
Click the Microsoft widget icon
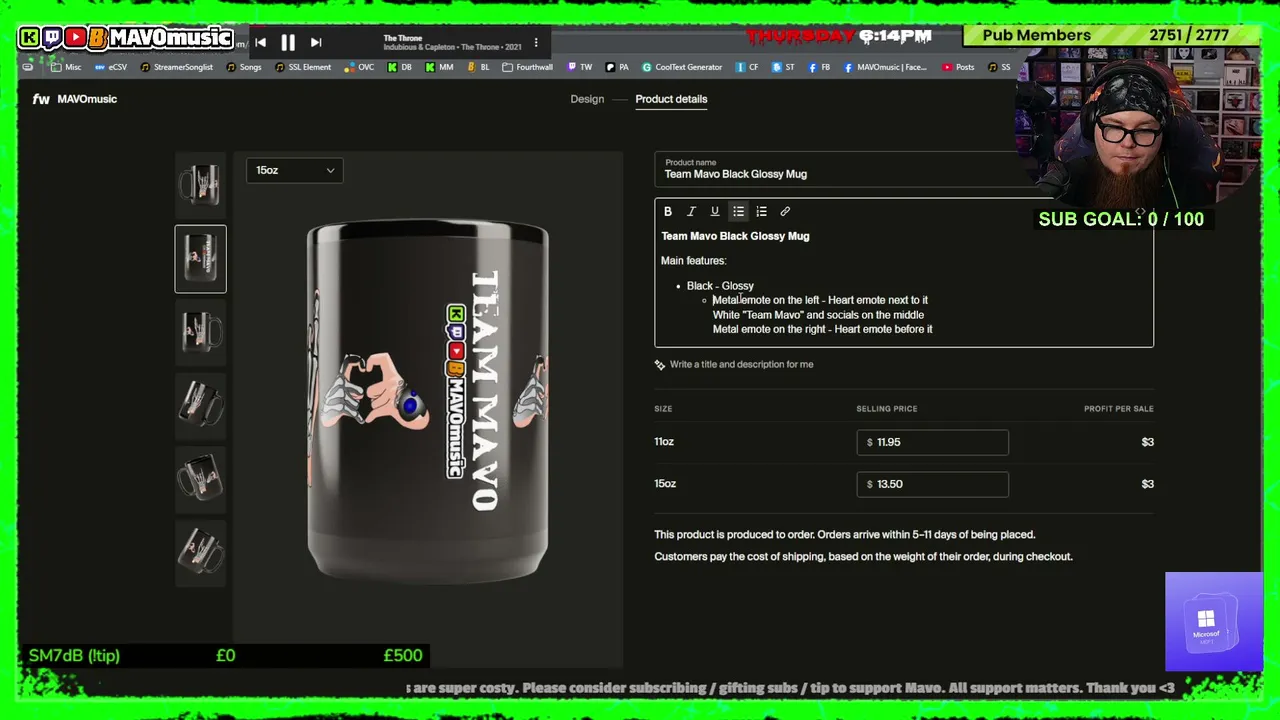coord(1213,621)
